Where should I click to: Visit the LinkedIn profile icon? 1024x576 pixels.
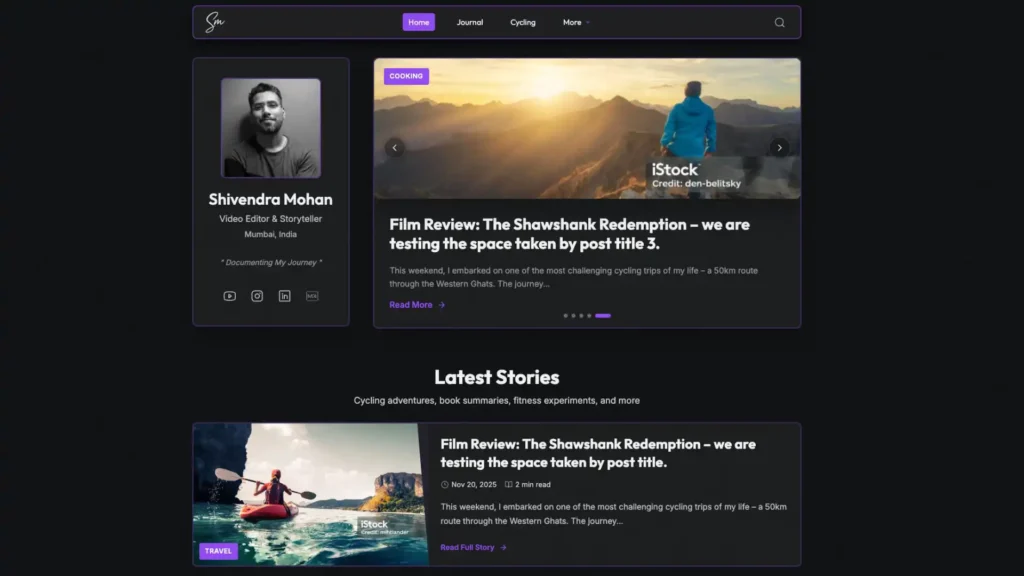pos(284,296)
